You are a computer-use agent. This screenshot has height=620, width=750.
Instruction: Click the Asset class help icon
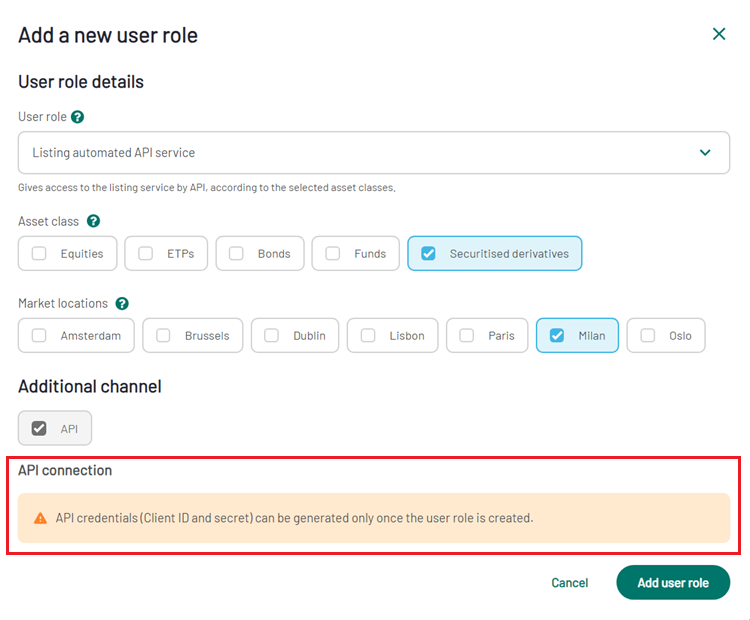pos(93,221)
